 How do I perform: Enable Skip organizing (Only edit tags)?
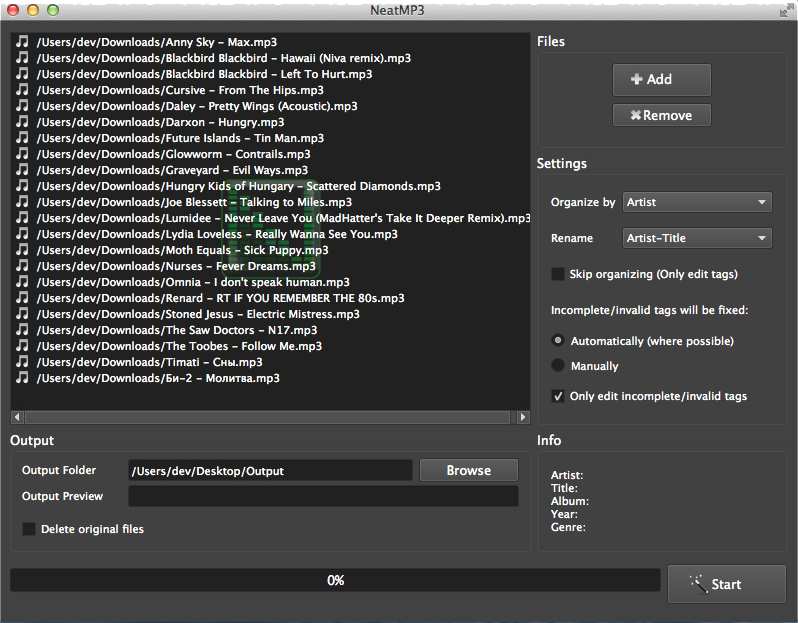point(558,274)
